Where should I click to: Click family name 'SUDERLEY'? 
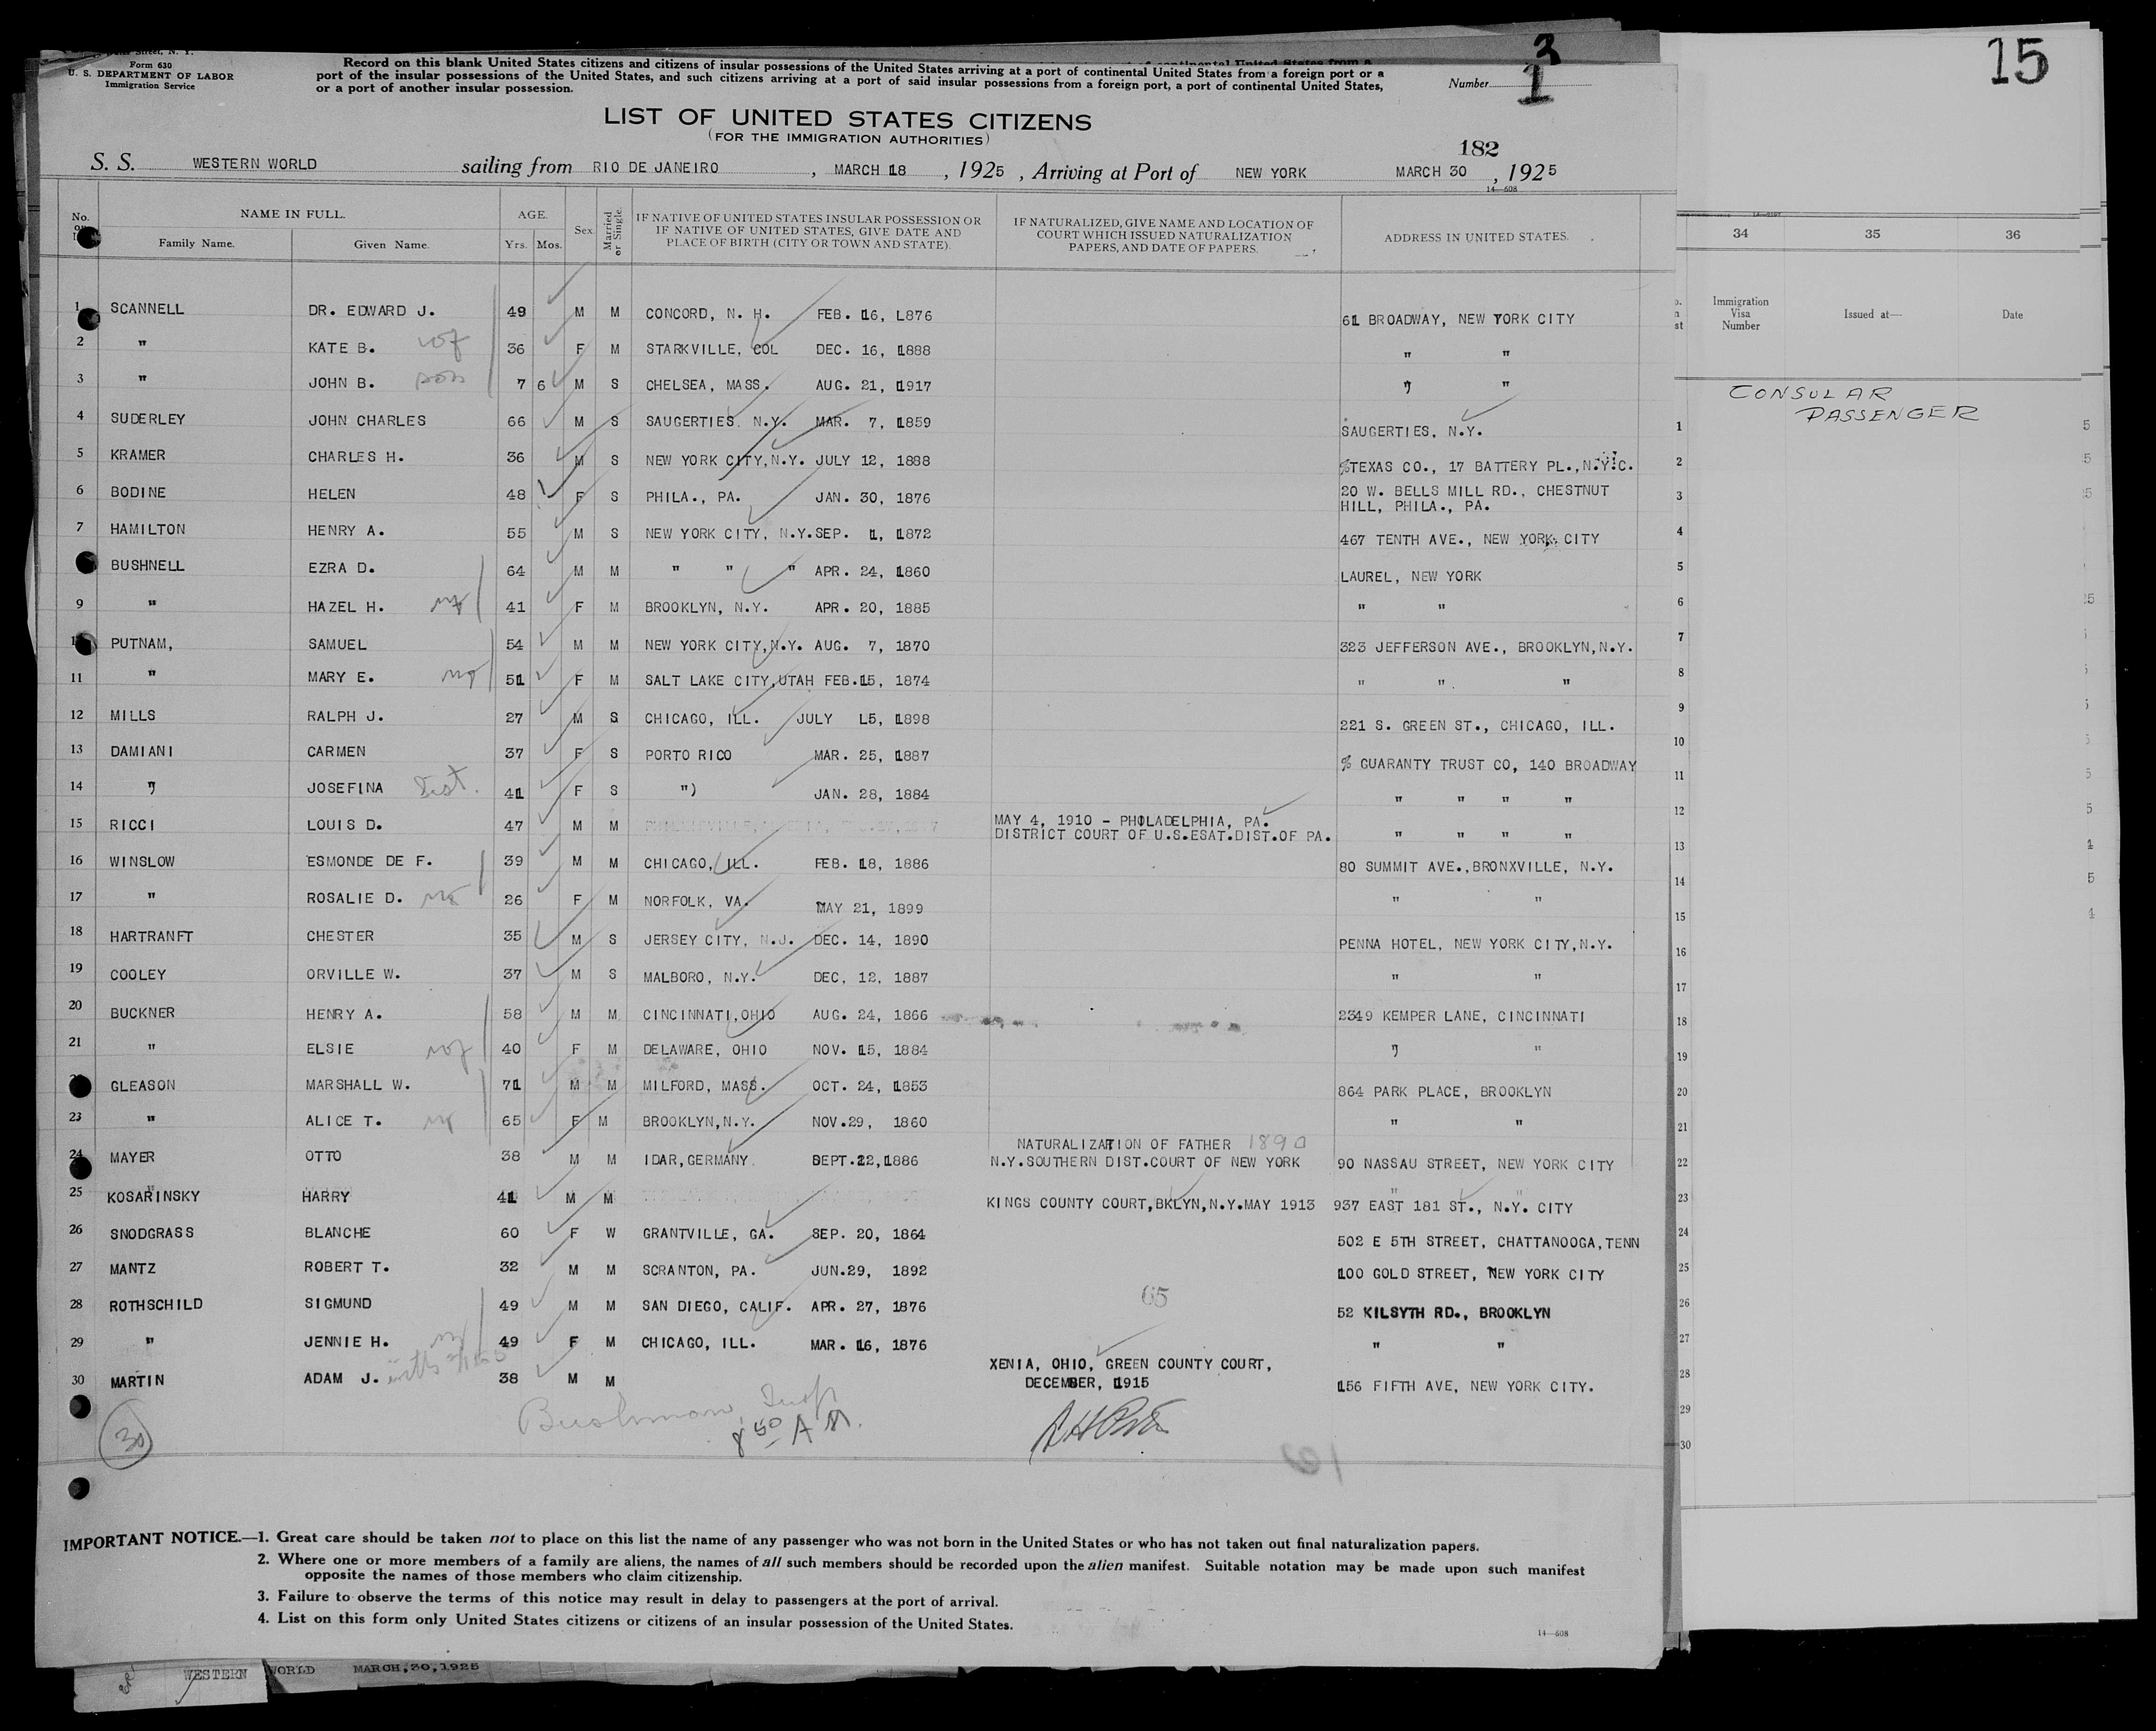tap(148, 420)
